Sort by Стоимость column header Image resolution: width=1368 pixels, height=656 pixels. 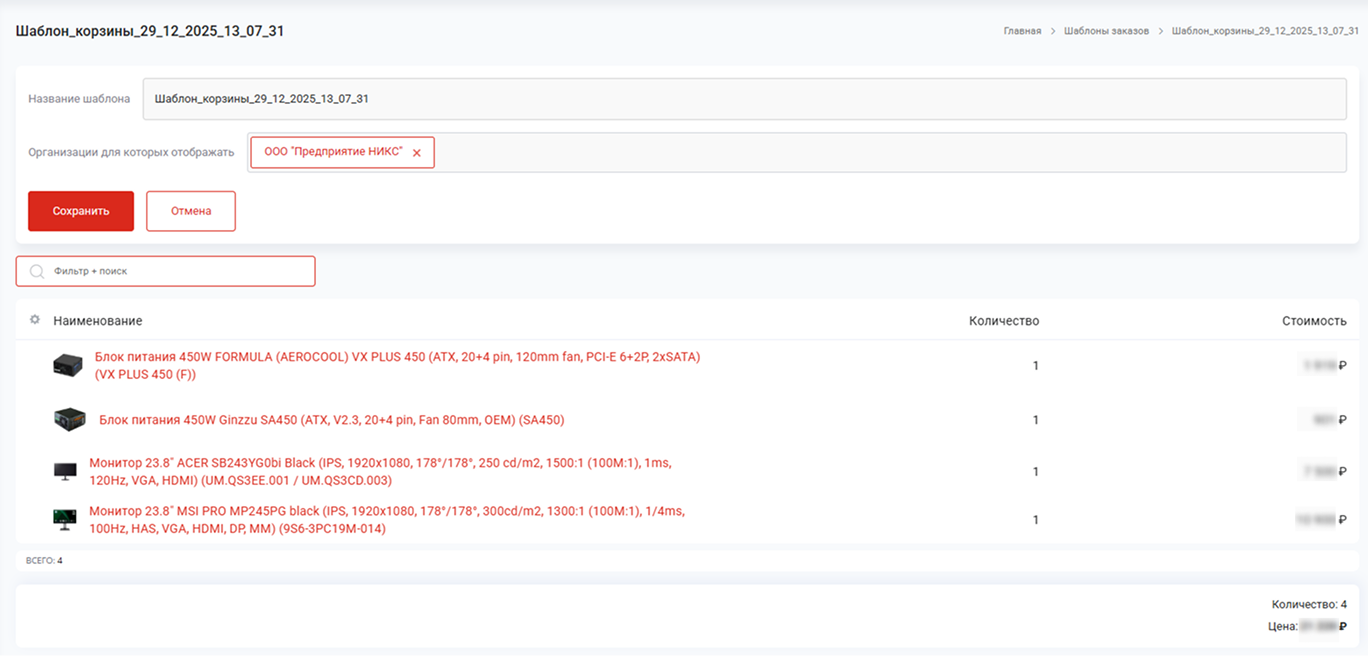(1313, 321)
